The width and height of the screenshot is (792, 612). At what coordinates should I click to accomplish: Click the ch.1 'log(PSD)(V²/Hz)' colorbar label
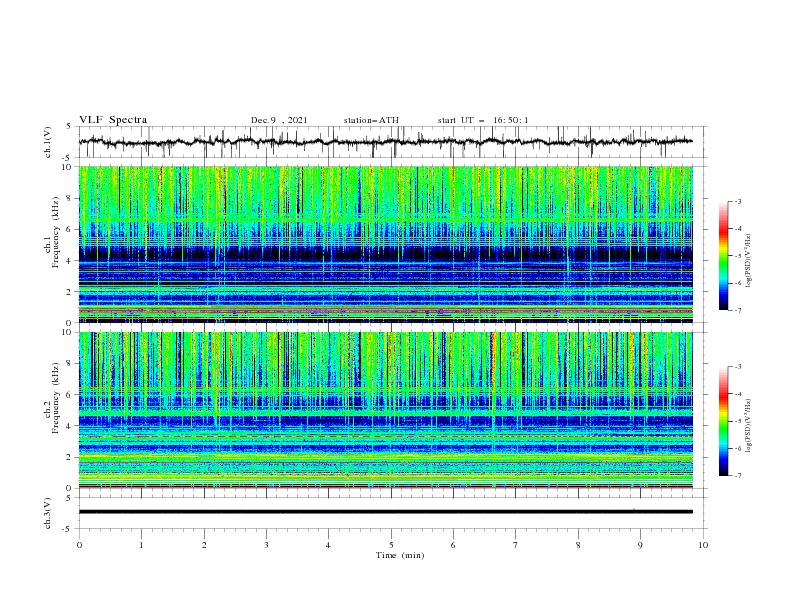coord(749,261)
